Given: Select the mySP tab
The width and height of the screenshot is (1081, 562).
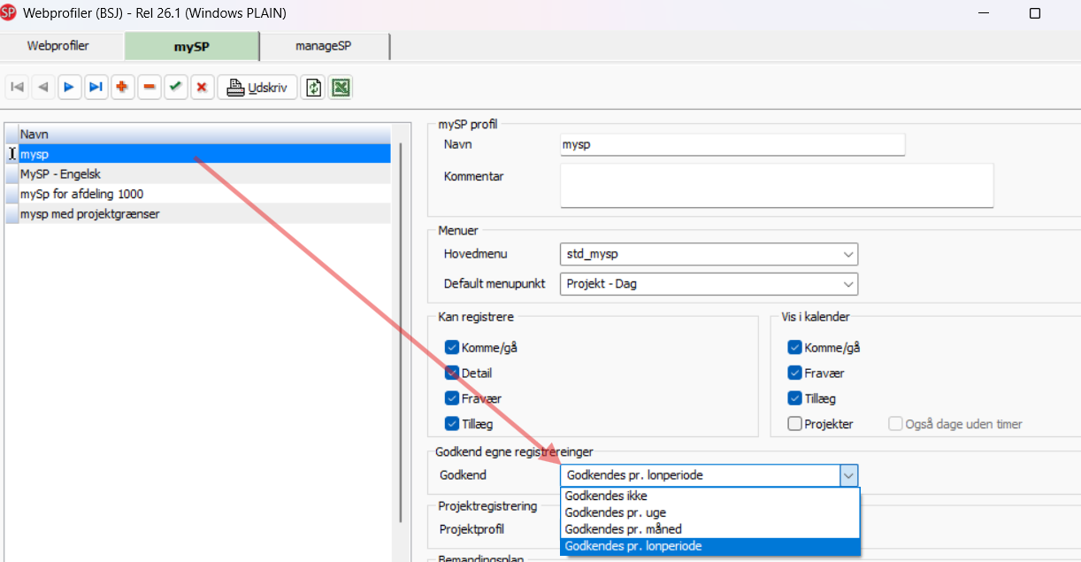Looking at the screenshot, I should (x=192, y=47).
